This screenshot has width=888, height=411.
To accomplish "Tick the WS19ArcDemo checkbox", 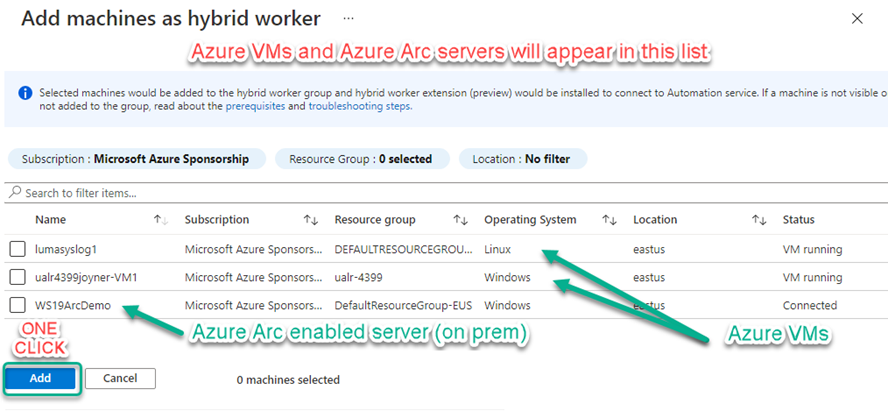I will coord(18,305).
